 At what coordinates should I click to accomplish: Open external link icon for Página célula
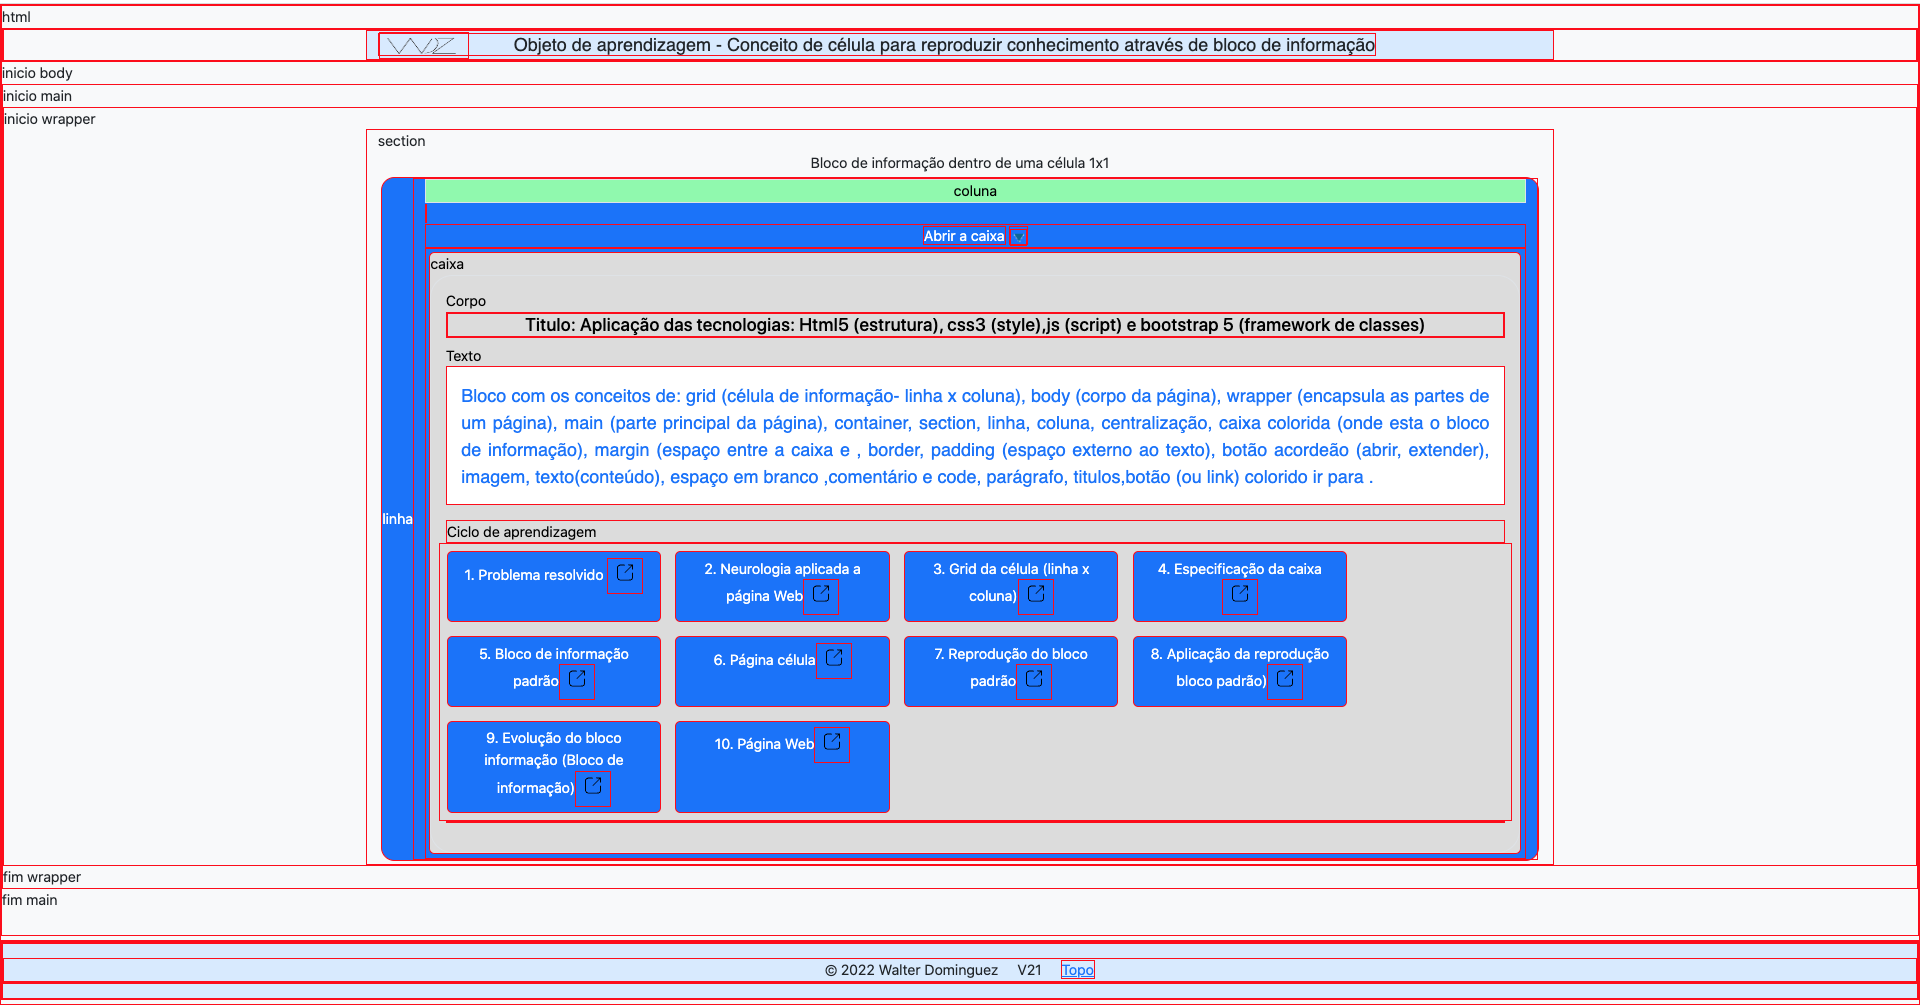[x=834, y=659]
